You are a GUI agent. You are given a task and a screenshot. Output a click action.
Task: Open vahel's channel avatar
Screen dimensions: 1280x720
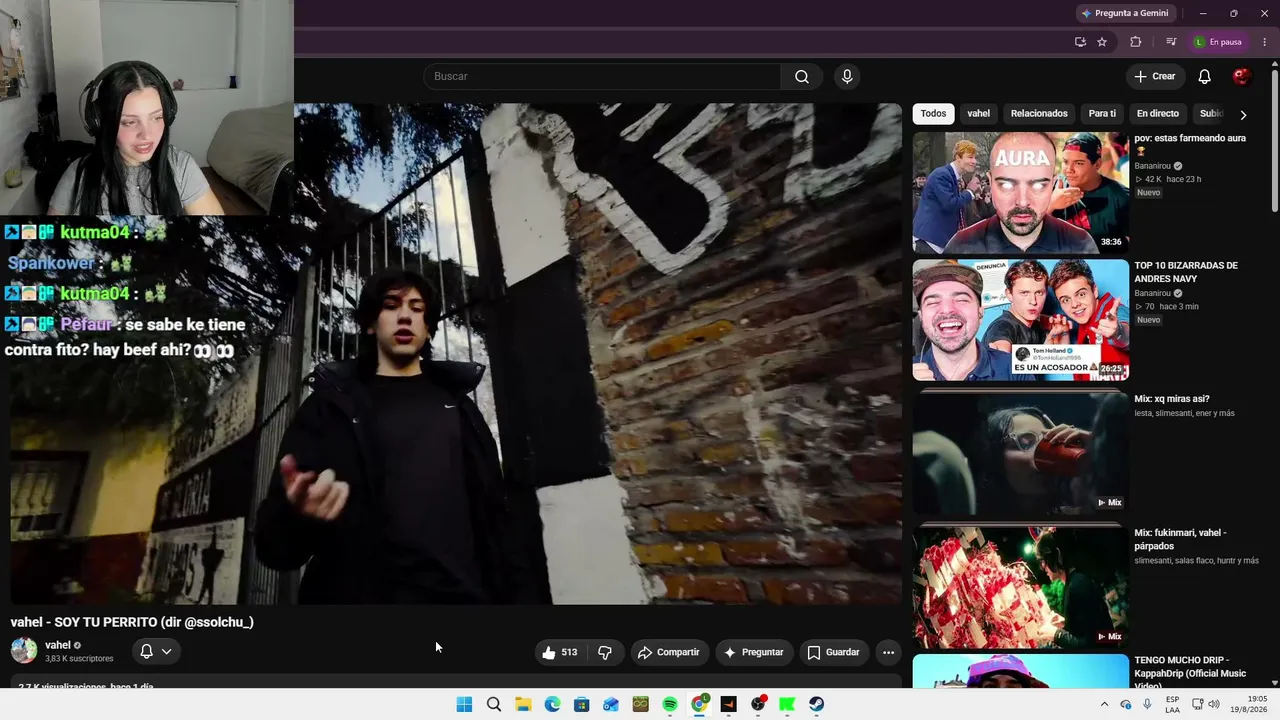pos(24,651)
